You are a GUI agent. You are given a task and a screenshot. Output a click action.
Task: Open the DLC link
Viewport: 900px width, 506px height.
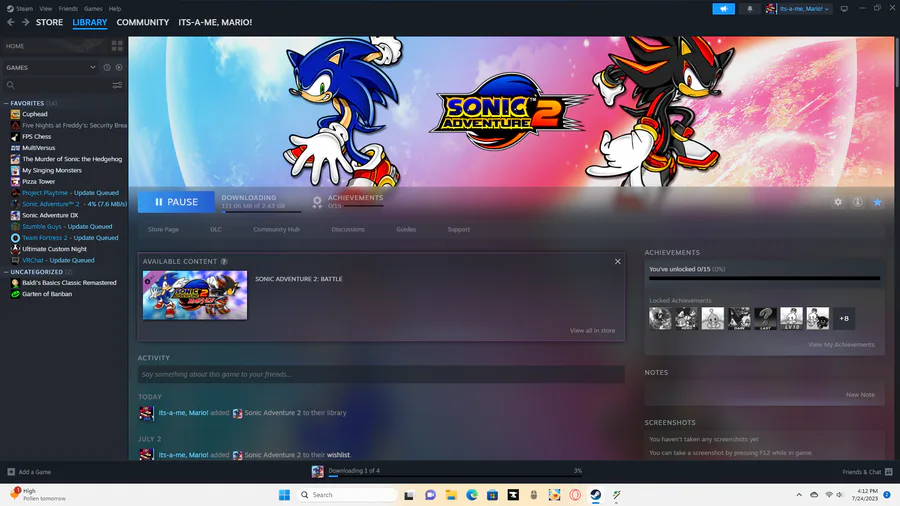click(216, 229)
